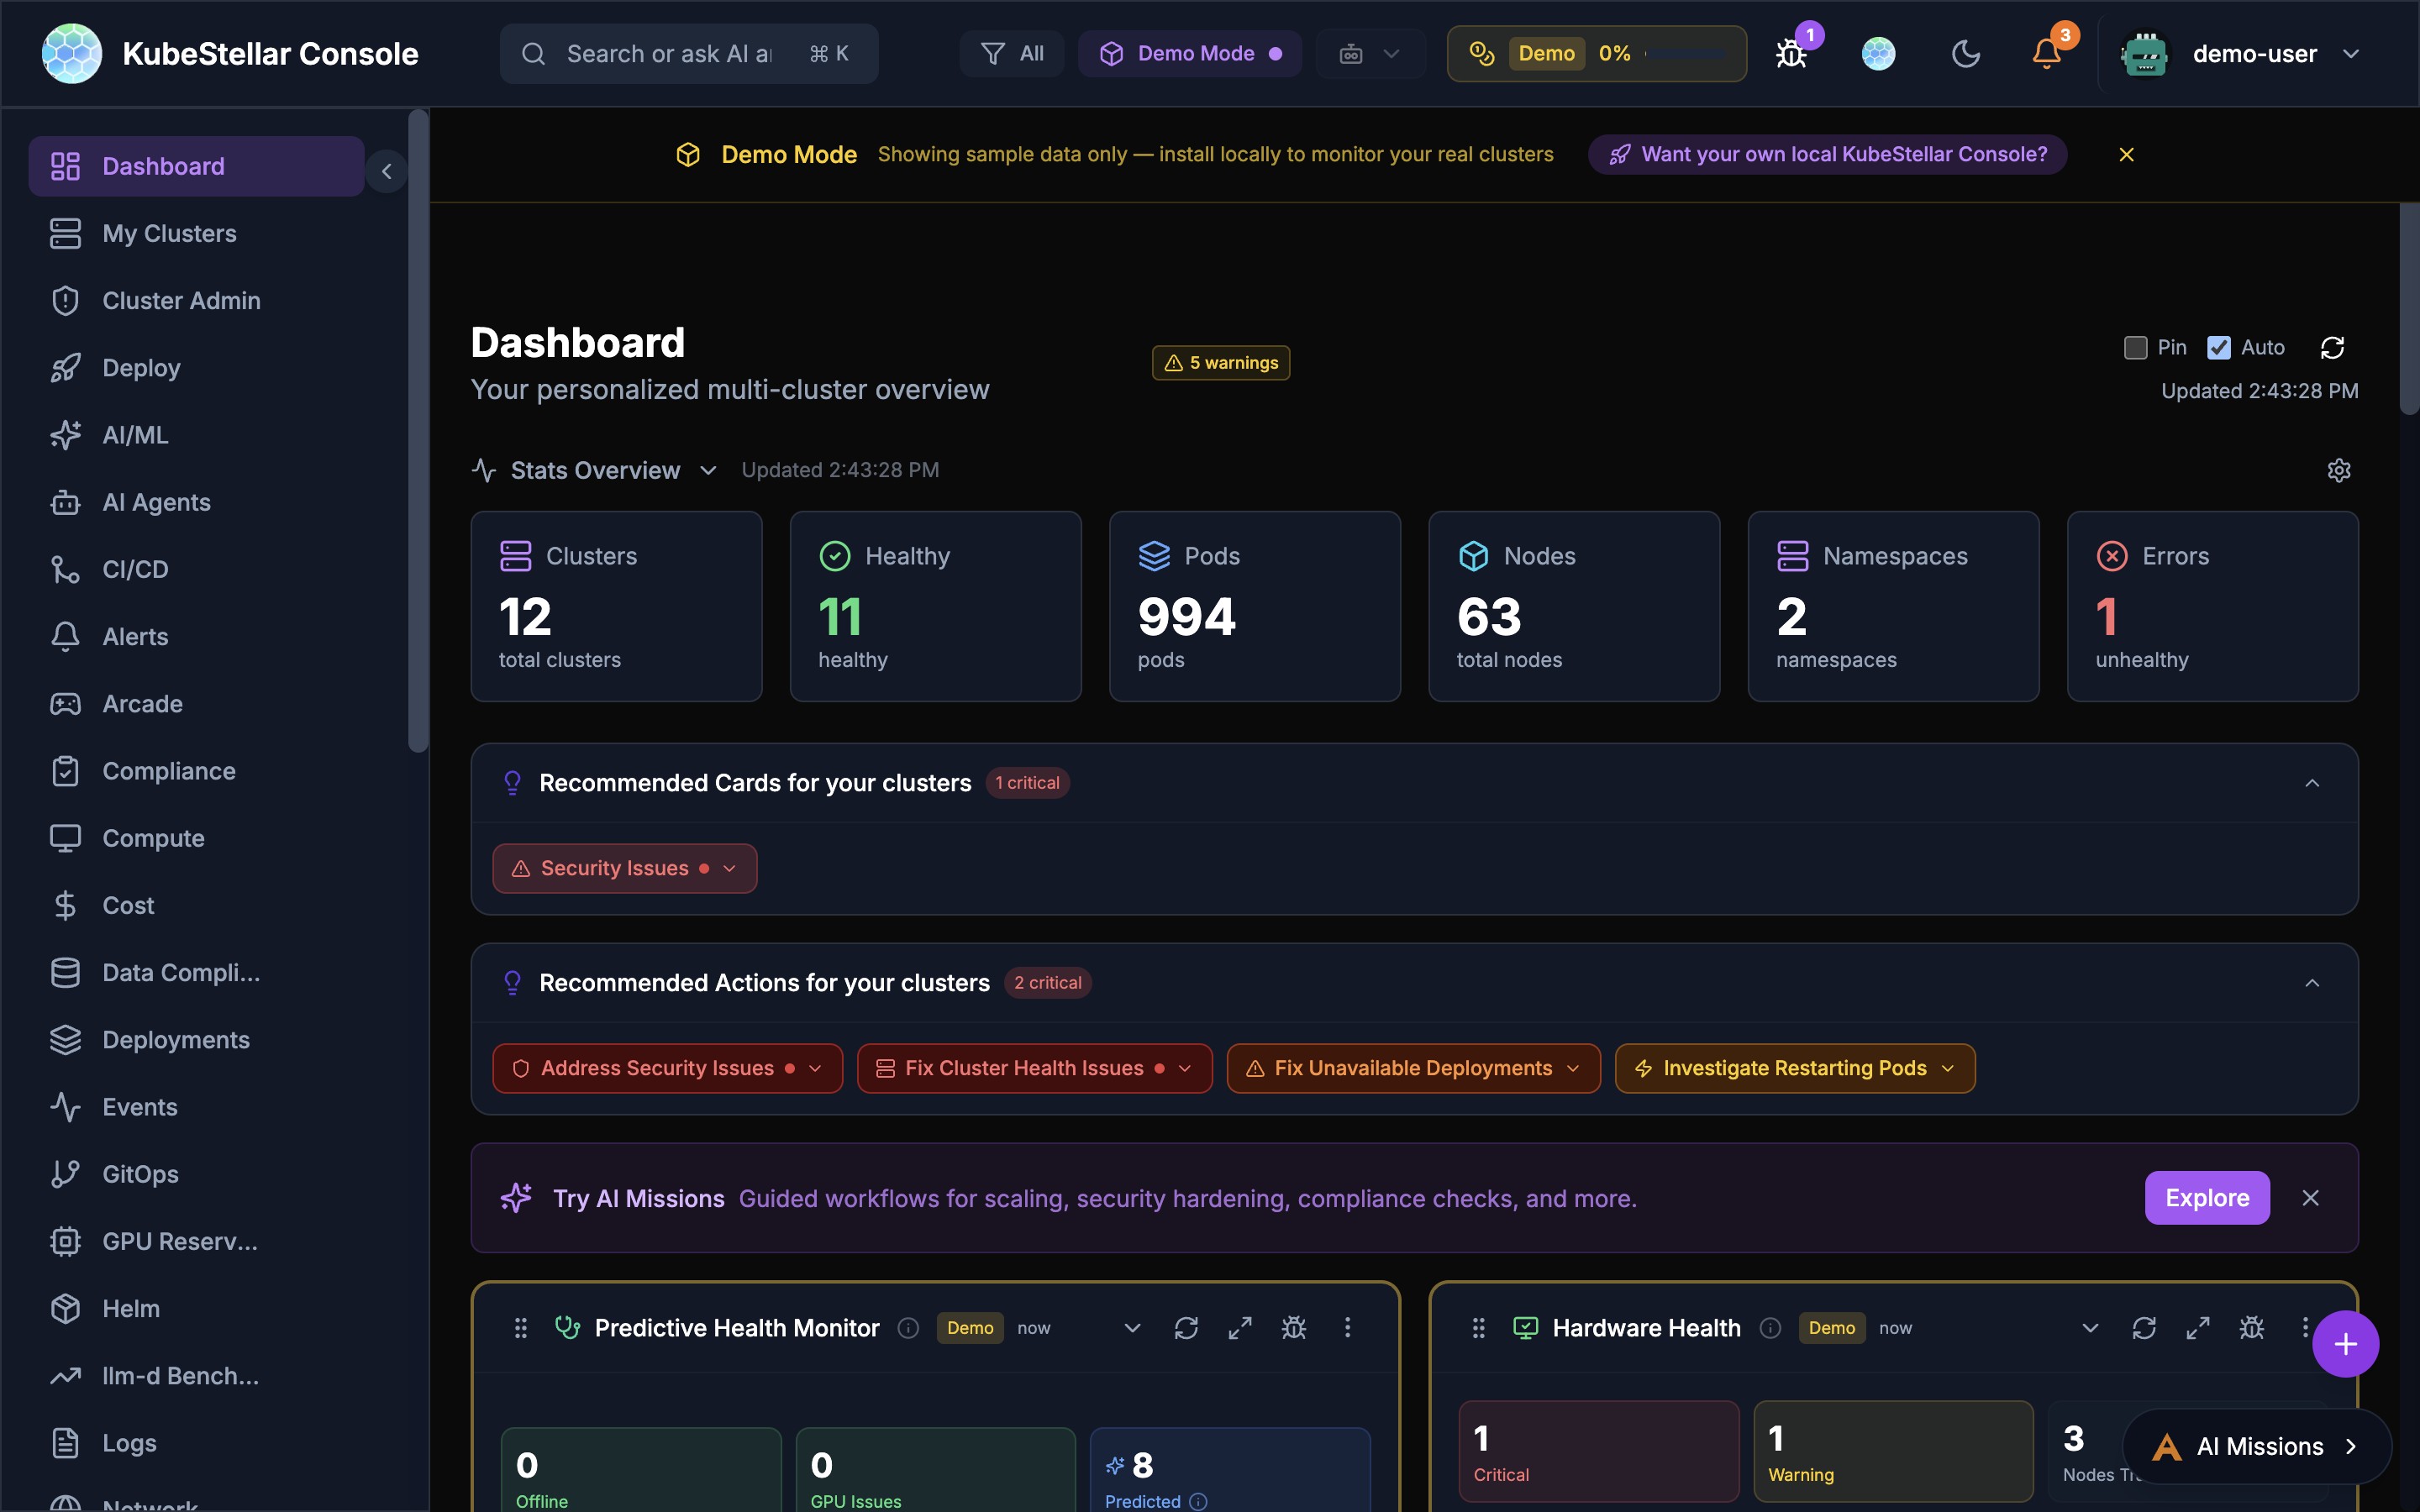Image resolution: width=2420 pixels, height=1512 pixels.
Task: Toggle the Pin checkbox for the dashboard
Action: [2136, 347]
